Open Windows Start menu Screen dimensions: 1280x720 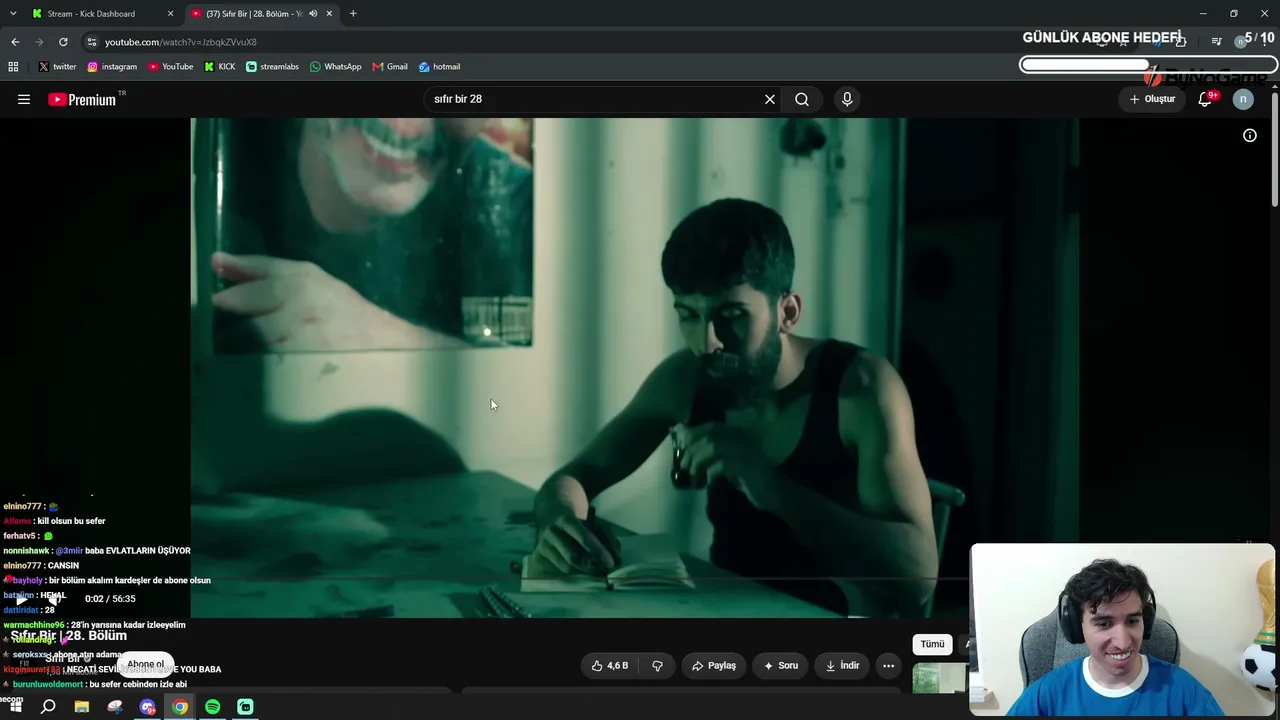tap(15, 707)
